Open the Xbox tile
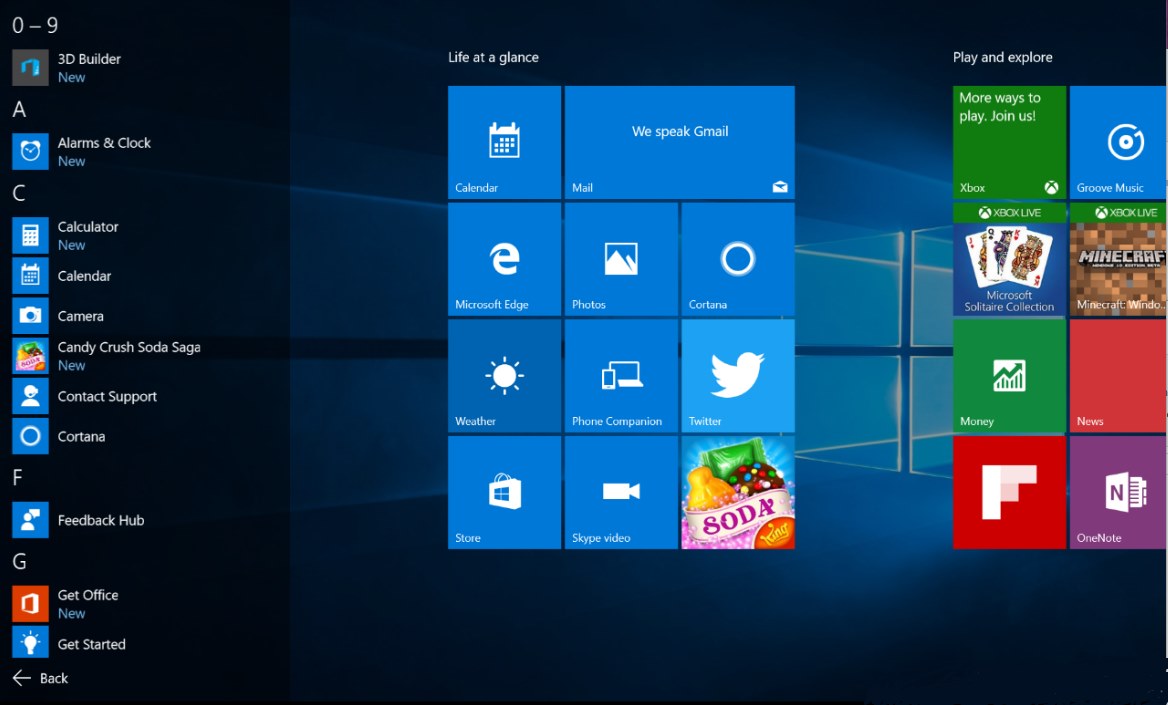This screenshot has height=705, width=1168. point(1009,142)
